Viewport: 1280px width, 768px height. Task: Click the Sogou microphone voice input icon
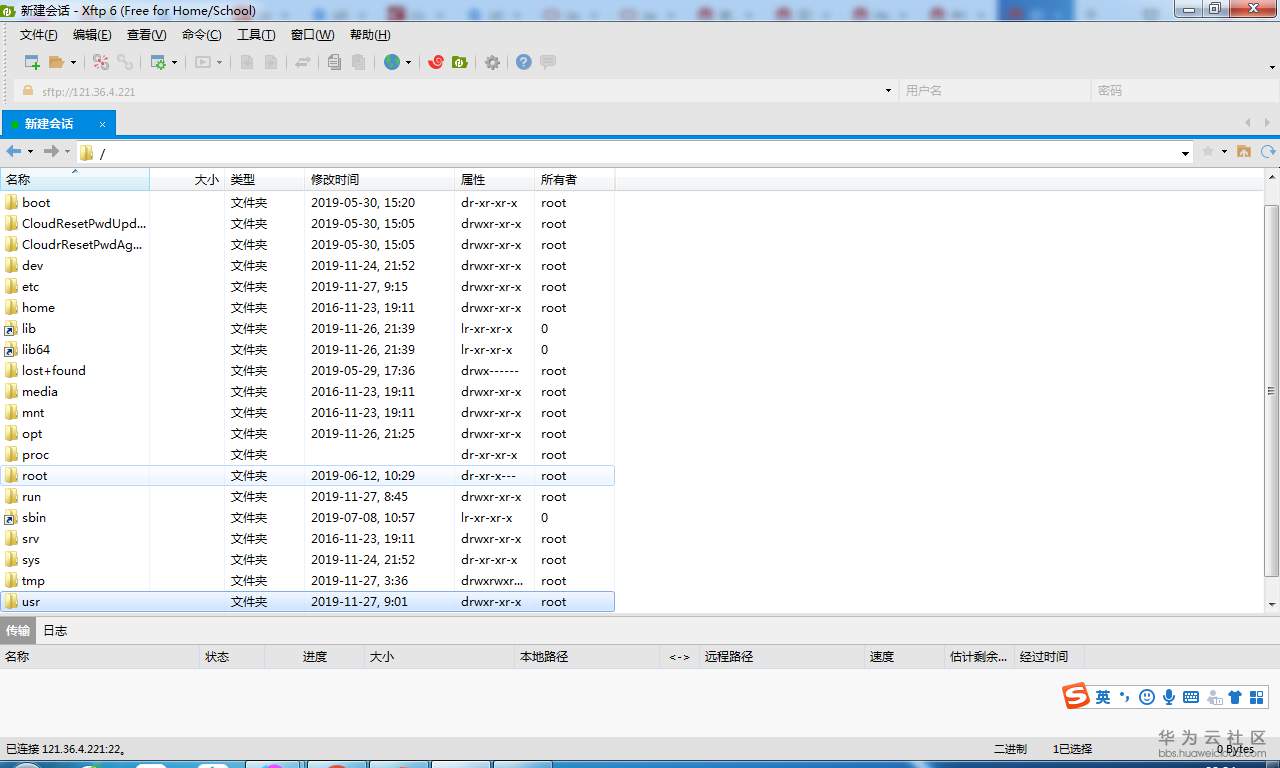pyautogui.click(x=1169, y=697)
